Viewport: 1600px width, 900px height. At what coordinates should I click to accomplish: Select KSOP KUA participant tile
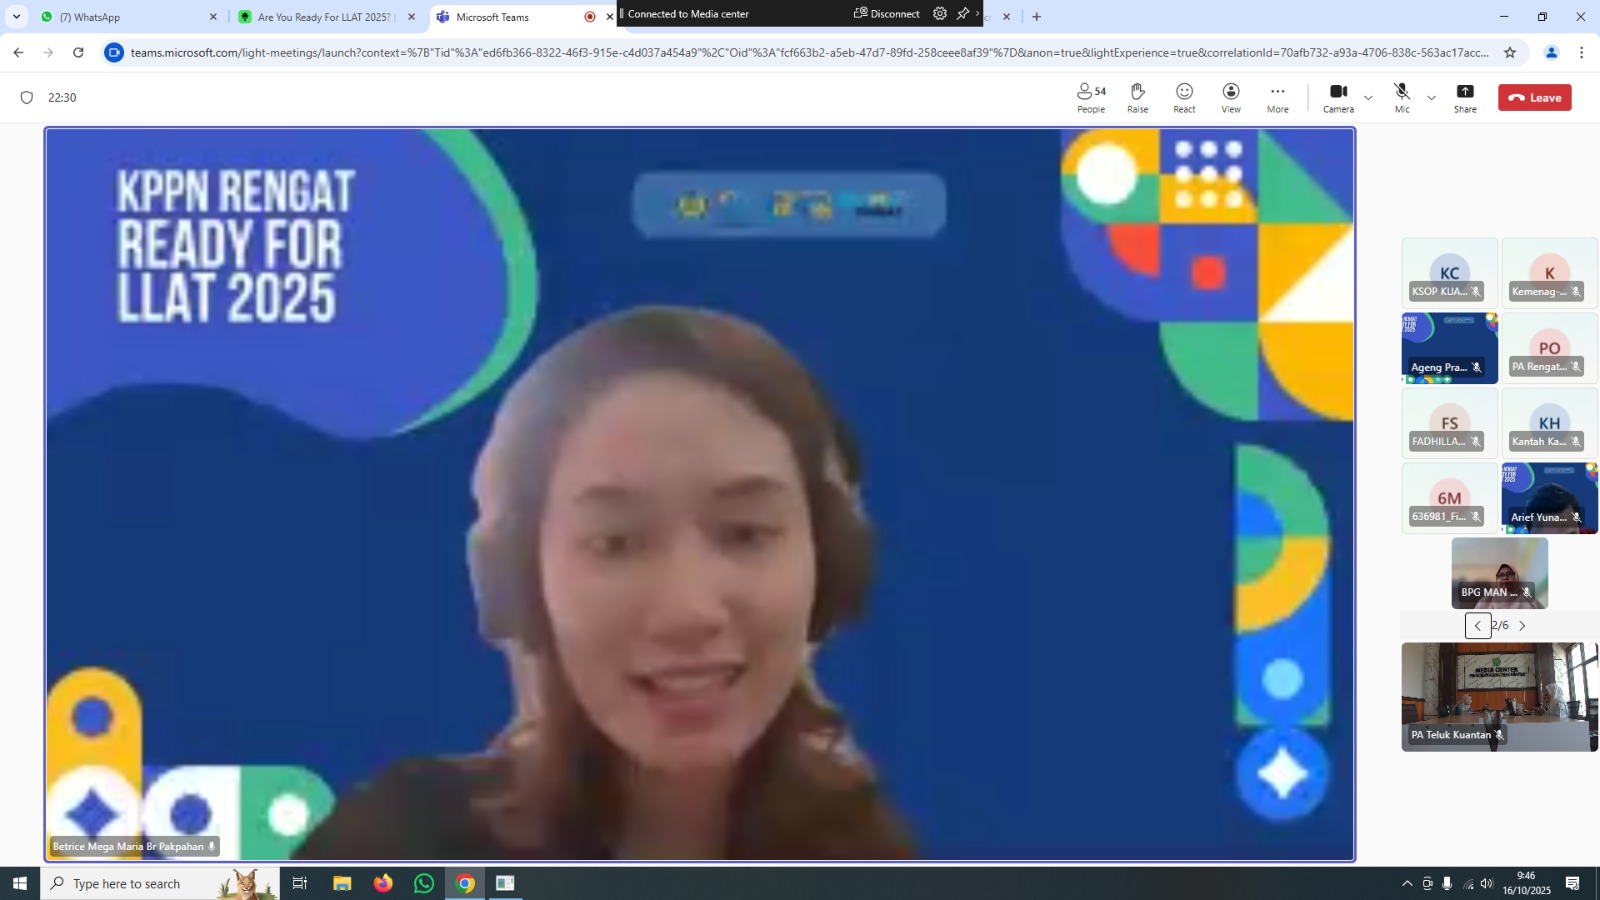coord(1449,272)
